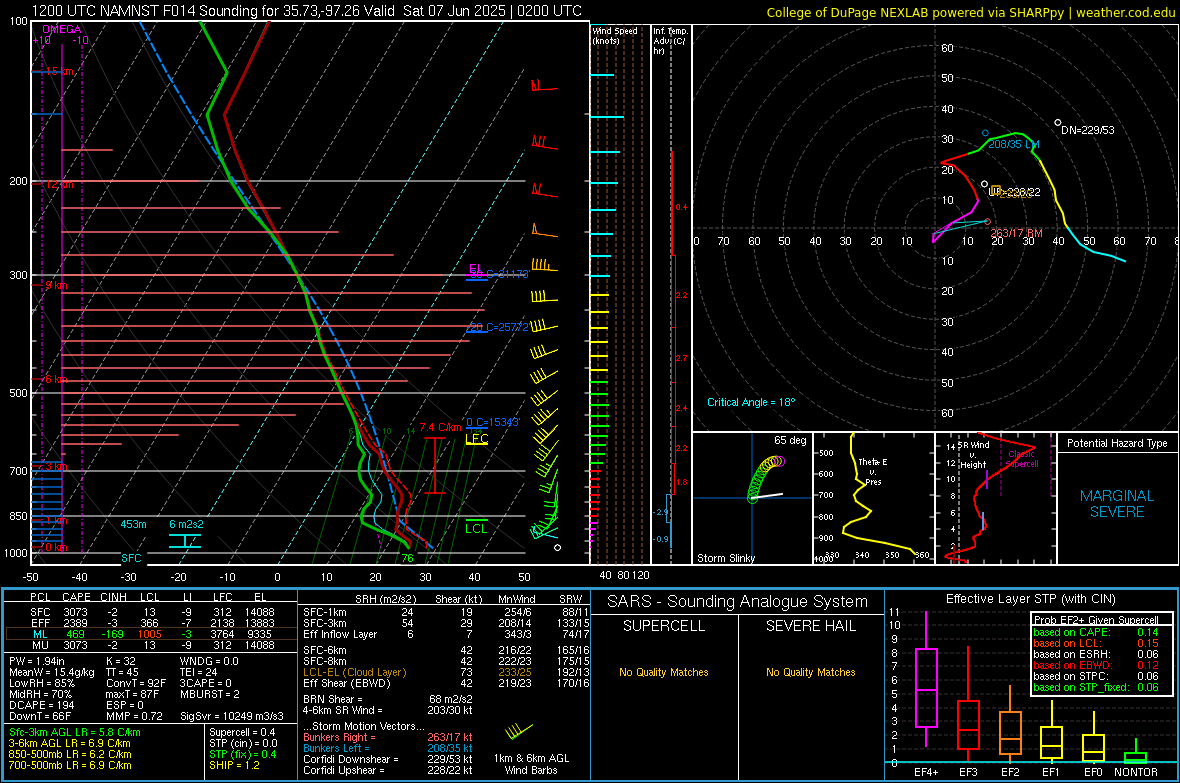This screenshot has height=783, width=1180.
Task: Click the College of DuPage NEXLAB credit text
Action: (x=970, y=12)
